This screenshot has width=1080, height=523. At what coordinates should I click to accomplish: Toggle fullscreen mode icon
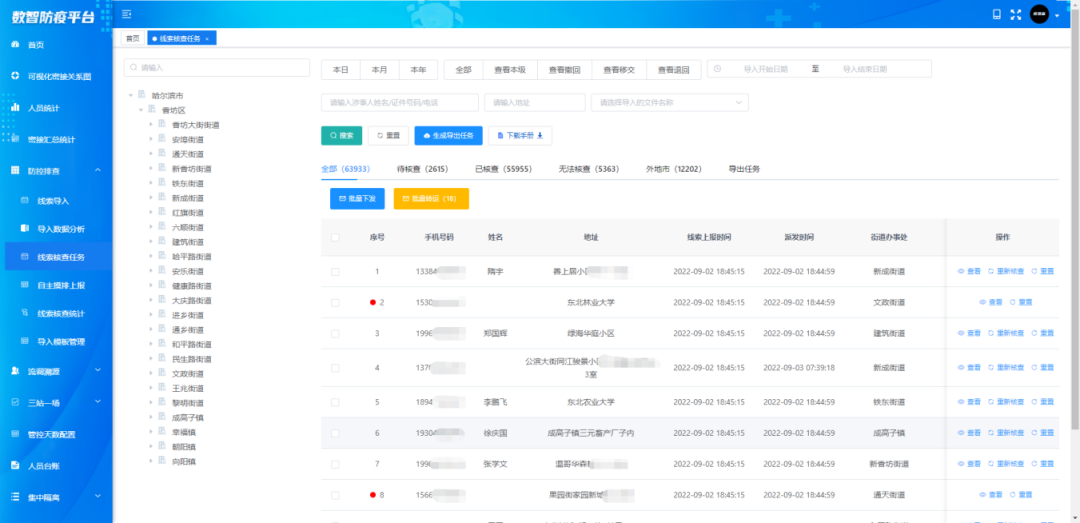[x=1017, y=14]
